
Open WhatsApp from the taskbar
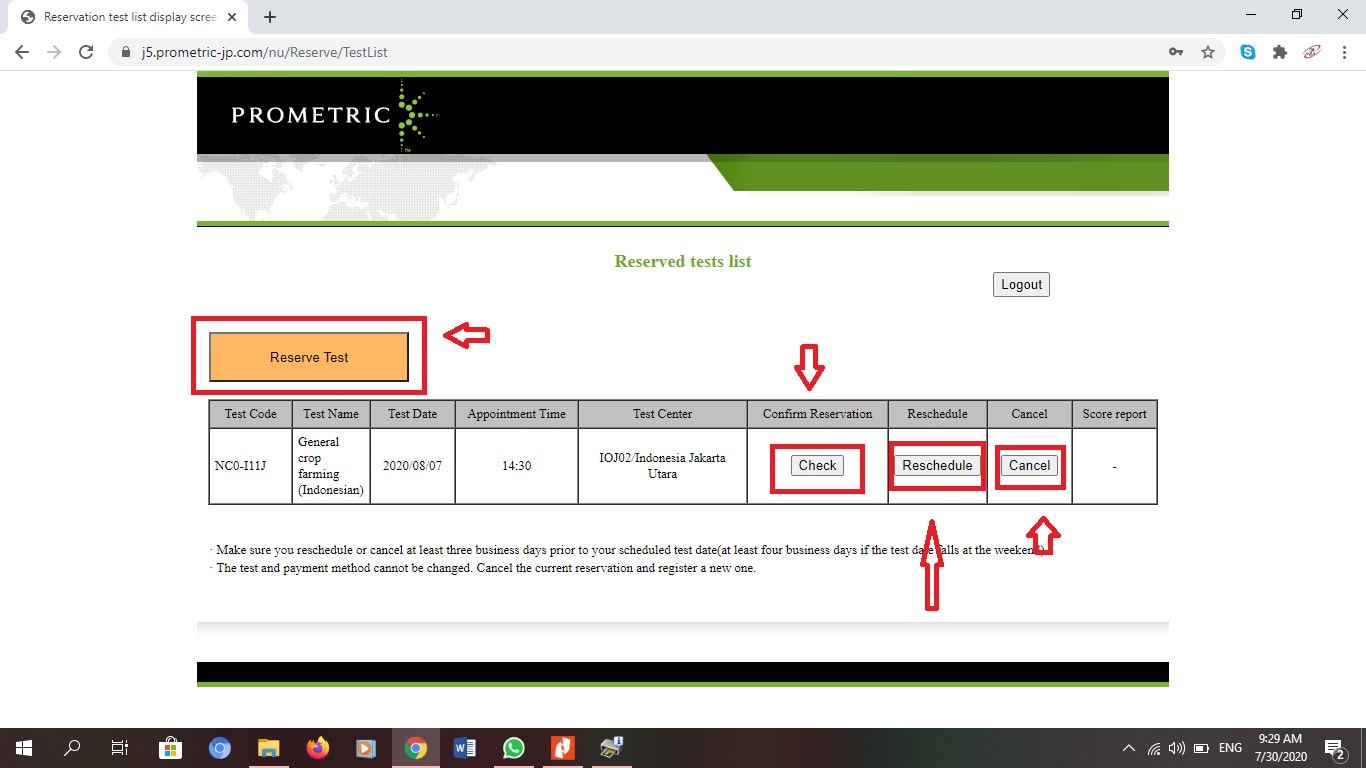click(514, 748)
